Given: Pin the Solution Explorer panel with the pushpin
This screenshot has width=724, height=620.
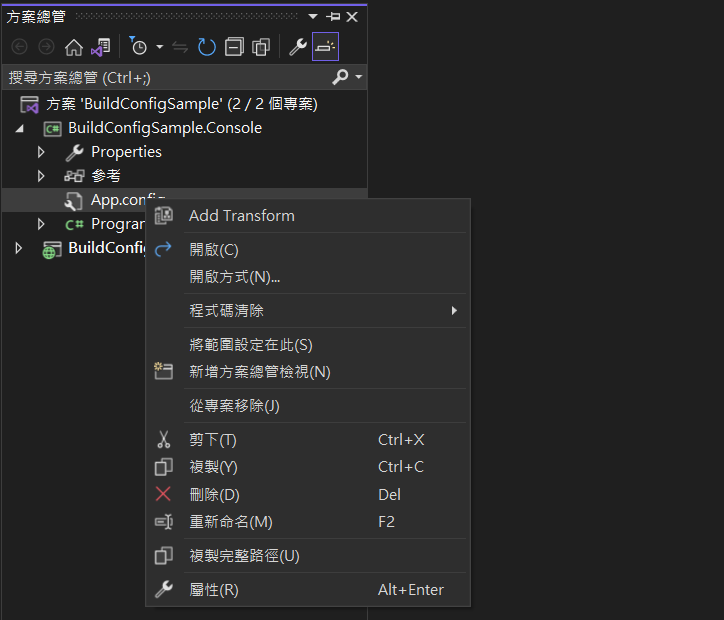Looking at the screenshot, I should 333,17.
